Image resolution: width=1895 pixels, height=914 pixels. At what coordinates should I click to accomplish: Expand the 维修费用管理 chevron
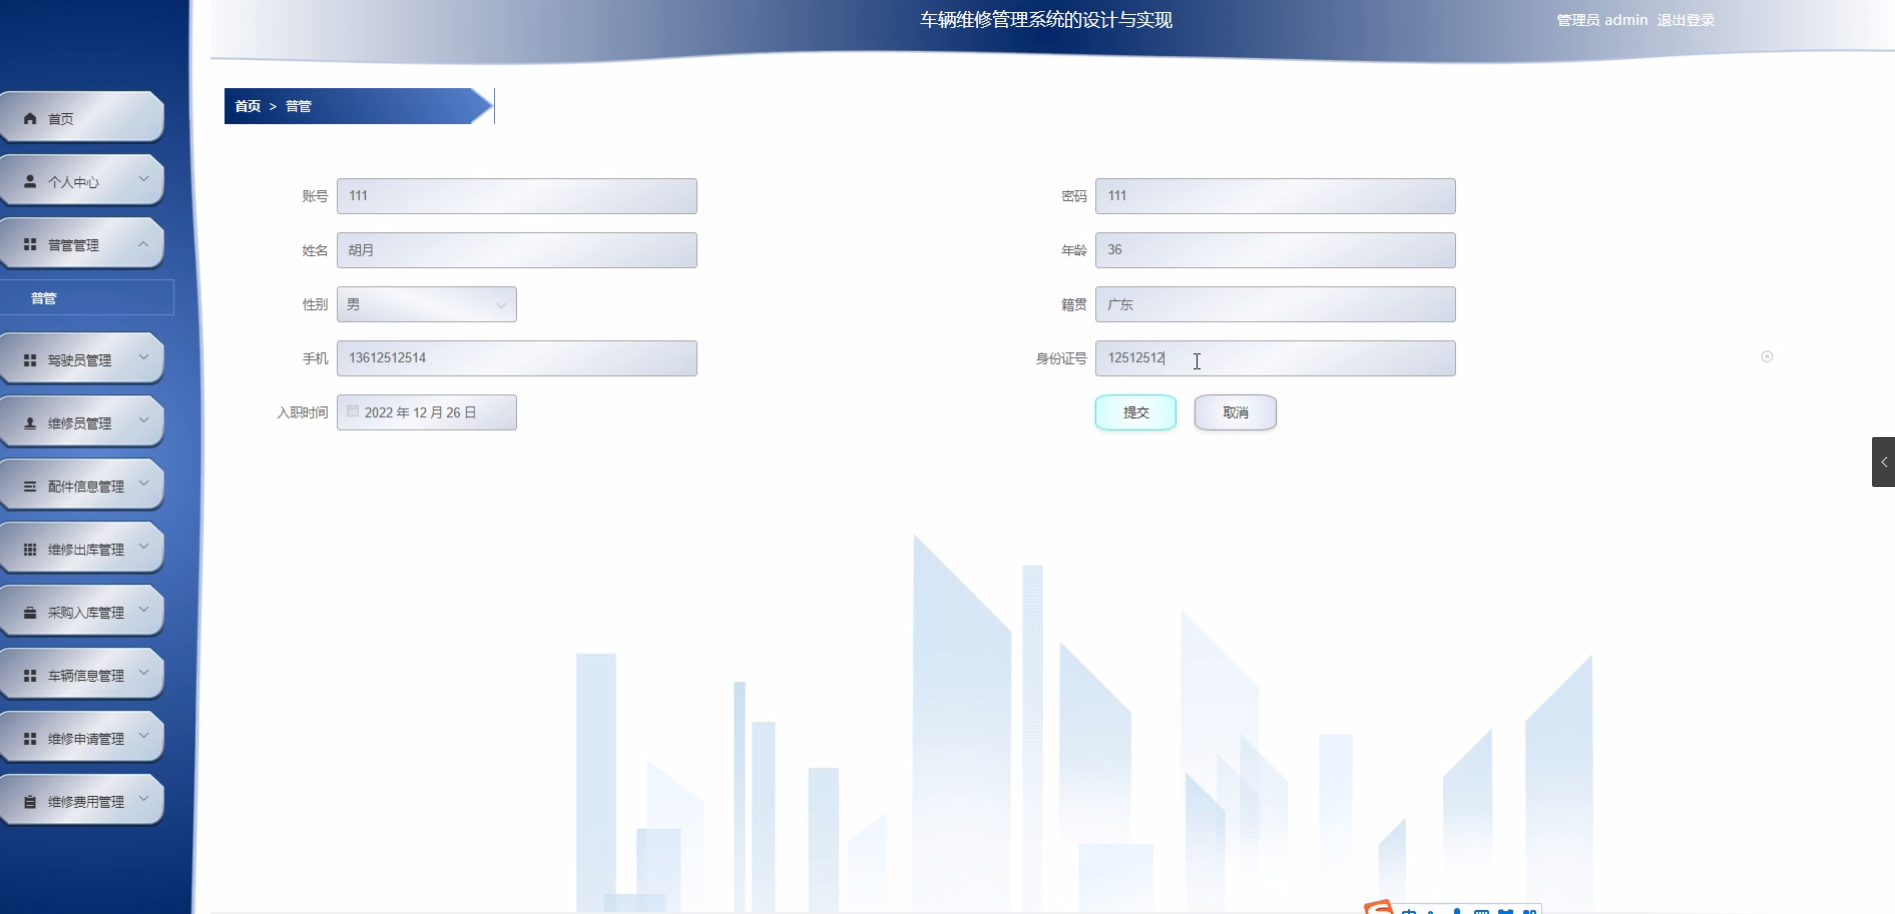[x=144, y=798]
